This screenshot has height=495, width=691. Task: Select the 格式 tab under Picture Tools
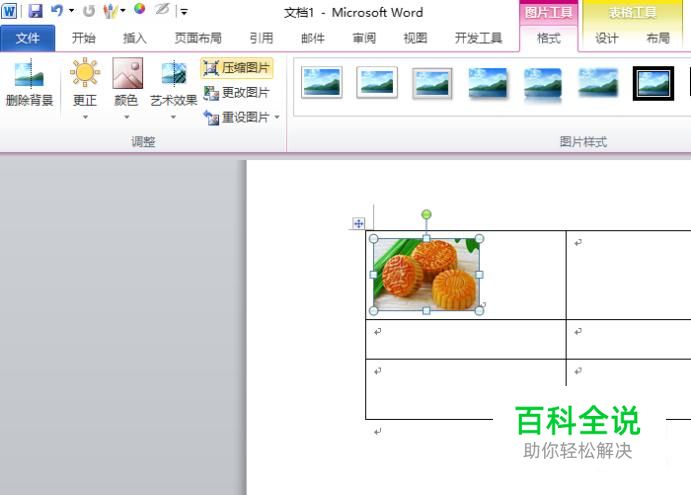tap(549, 38)
